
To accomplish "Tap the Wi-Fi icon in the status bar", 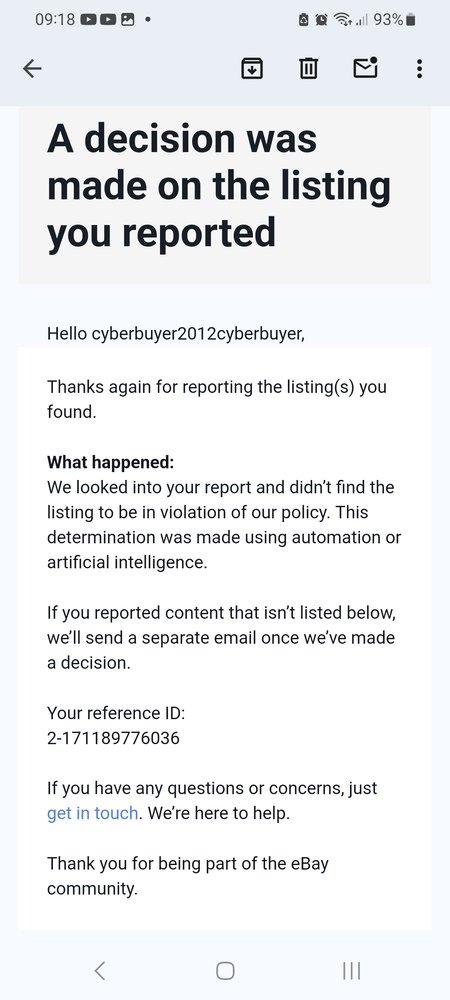I will click(345, 20).
